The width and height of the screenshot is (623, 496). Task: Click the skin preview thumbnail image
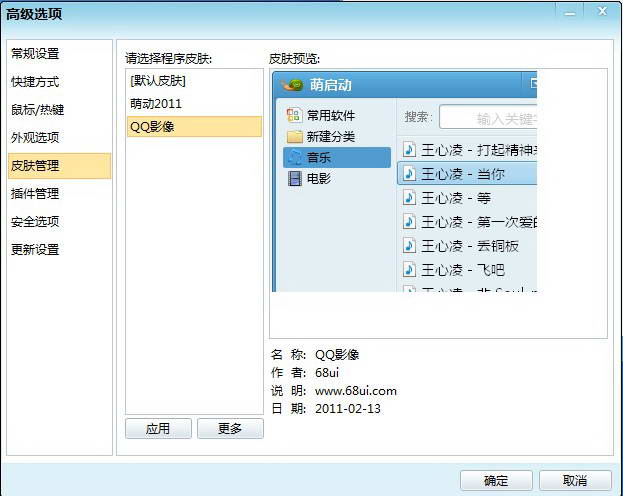[404, 181]
